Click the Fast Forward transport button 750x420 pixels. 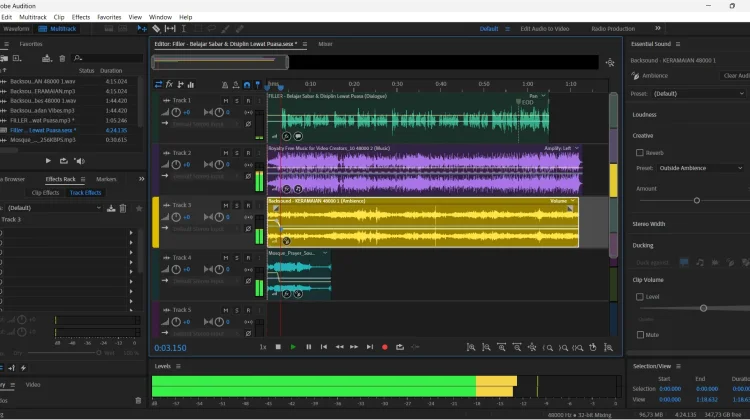[354, 347]
